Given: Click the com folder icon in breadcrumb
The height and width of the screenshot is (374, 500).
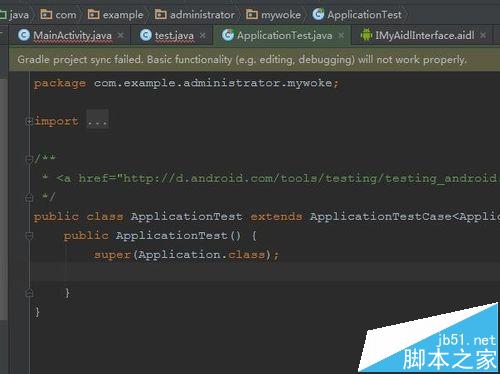Looking at the screenshot, I should [46, 14].
